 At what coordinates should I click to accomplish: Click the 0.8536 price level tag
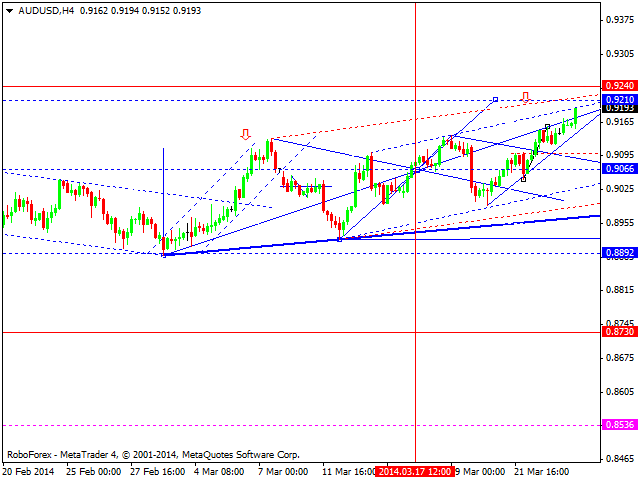[x=619, y=425]
